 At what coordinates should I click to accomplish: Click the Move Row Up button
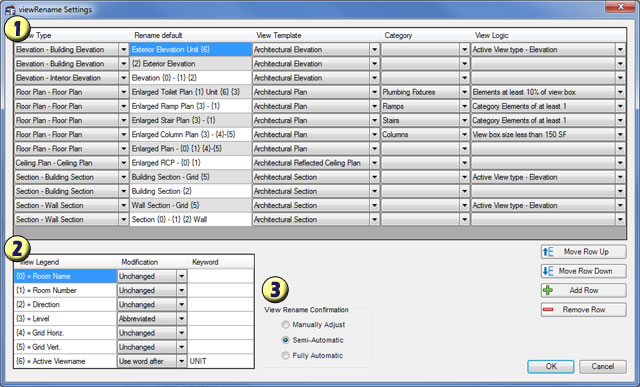coord(583,252)
